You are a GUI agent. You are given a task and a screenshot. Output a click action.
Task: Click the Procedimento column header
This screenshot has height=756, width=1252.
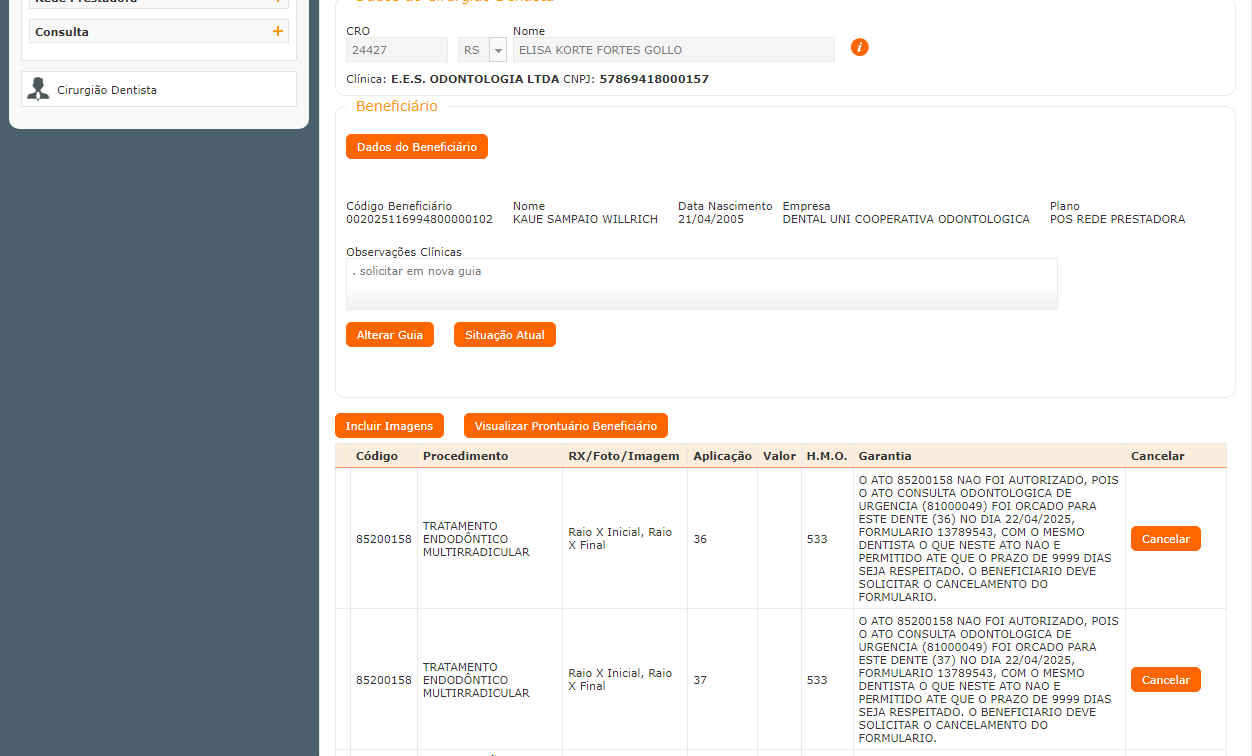465,456
